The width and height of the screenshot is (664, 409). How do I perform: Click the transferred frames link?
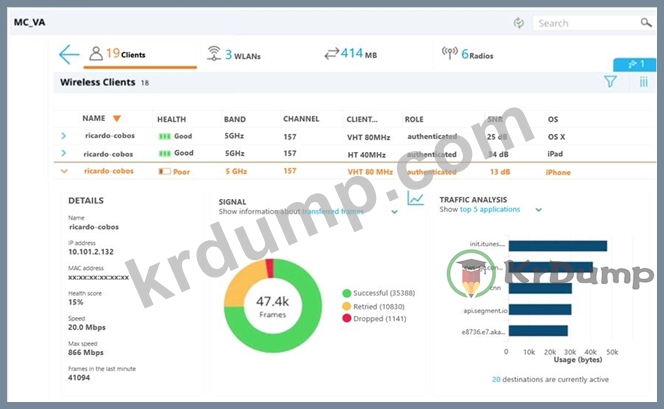(x=333, y=211)
